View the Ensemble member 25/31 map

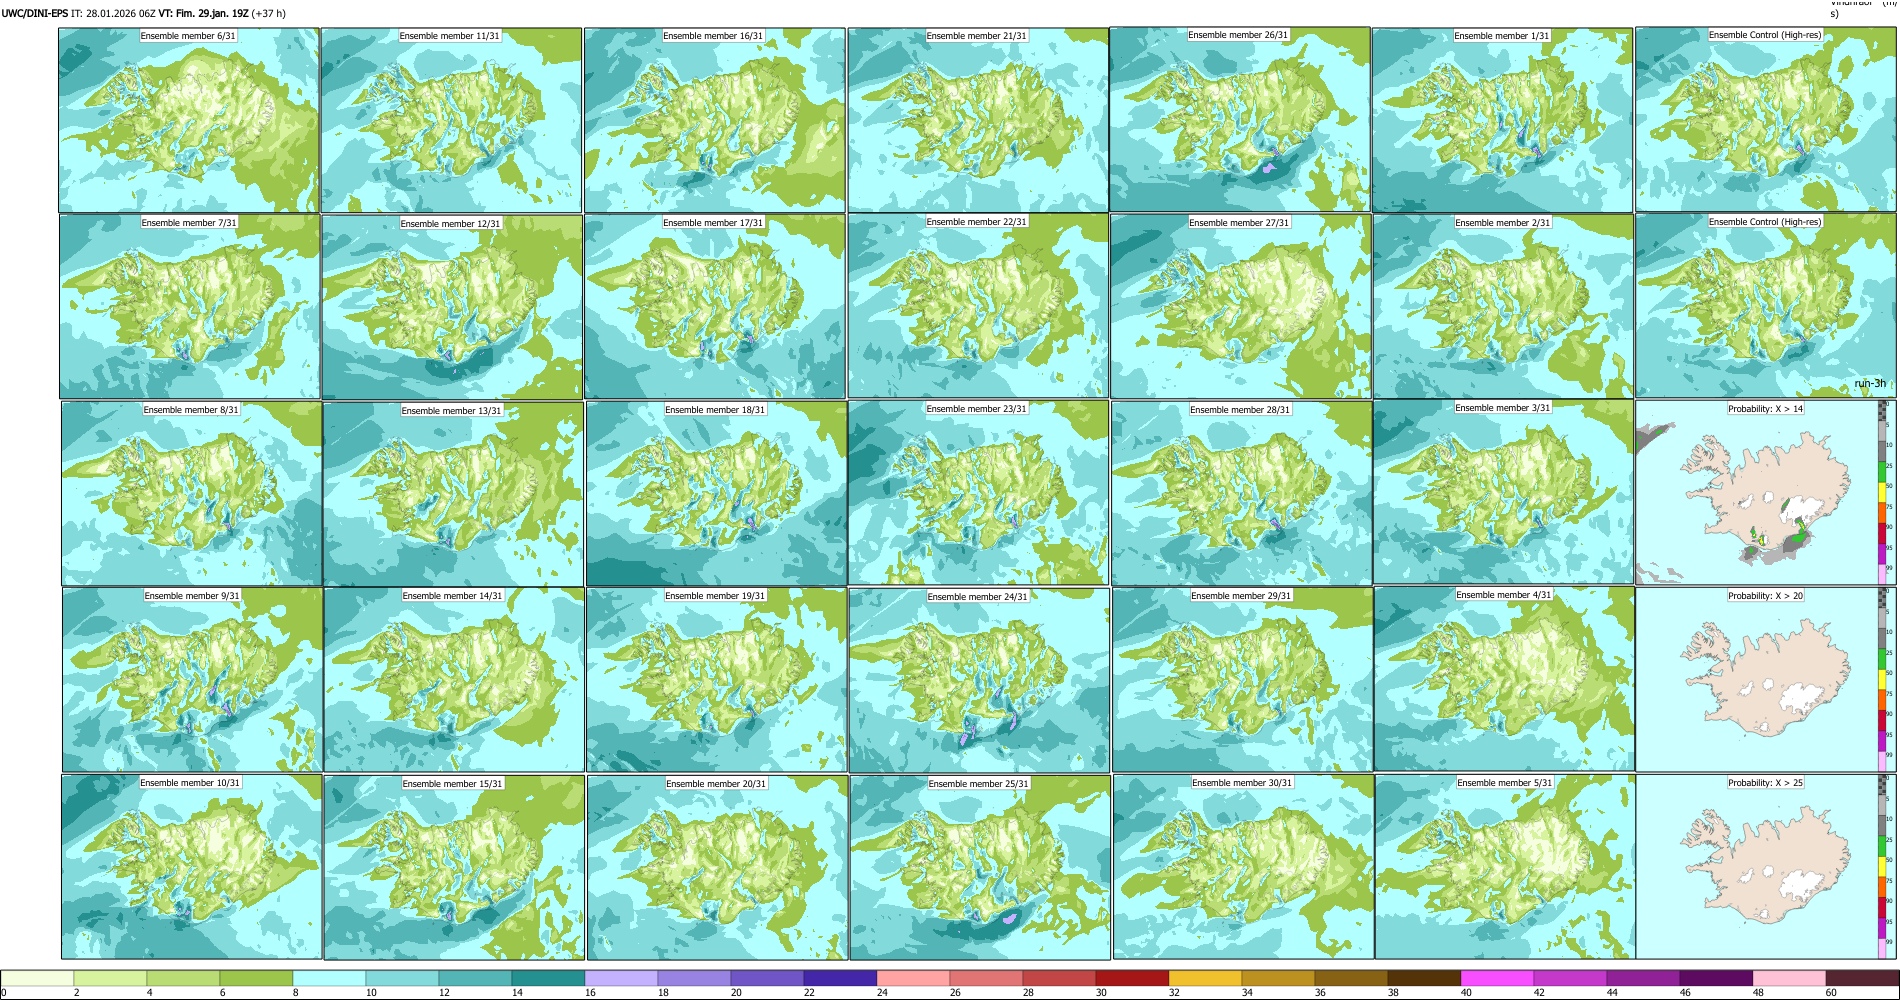coord(980,868)
